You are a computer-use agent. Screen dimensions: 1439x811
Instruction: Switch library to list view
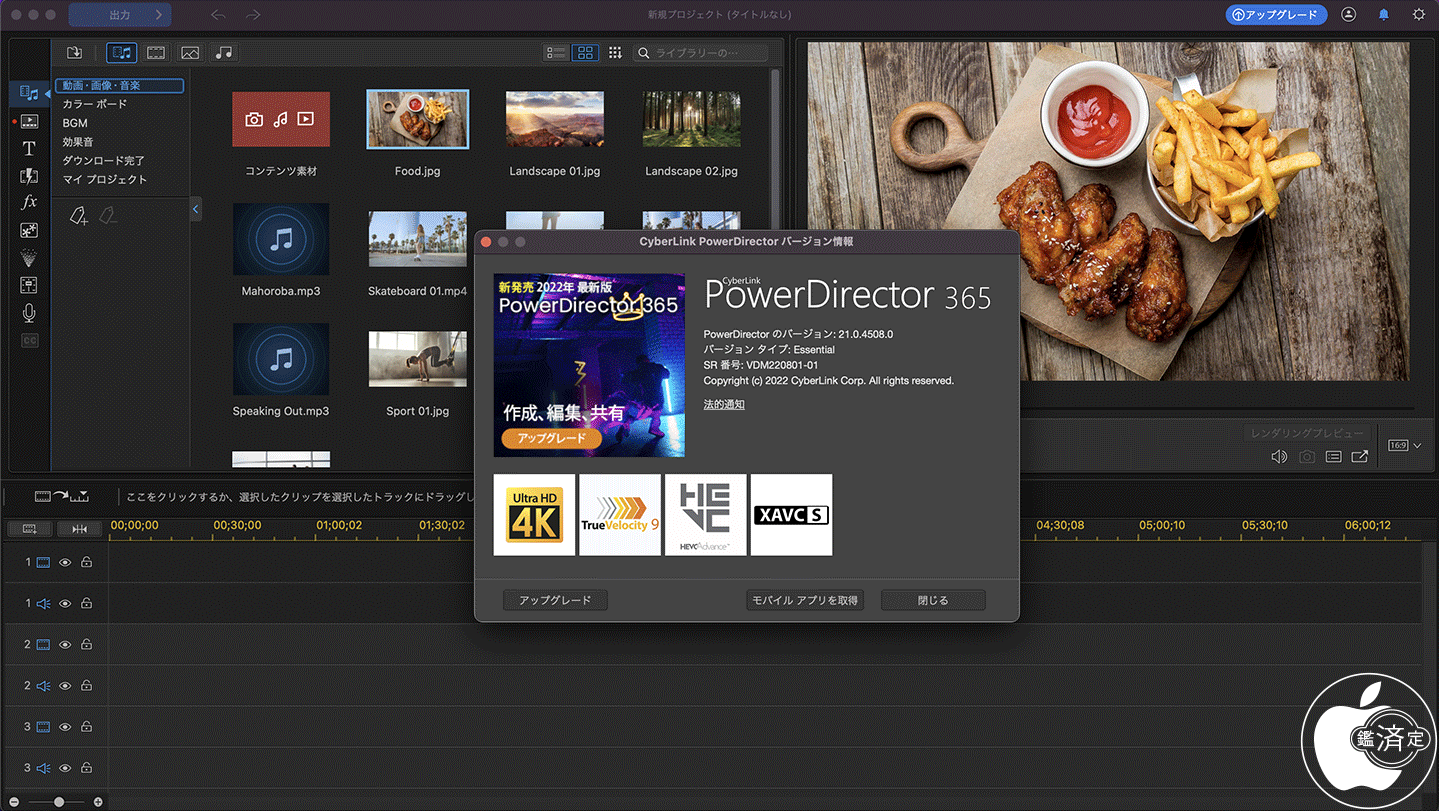coord(557,53)
